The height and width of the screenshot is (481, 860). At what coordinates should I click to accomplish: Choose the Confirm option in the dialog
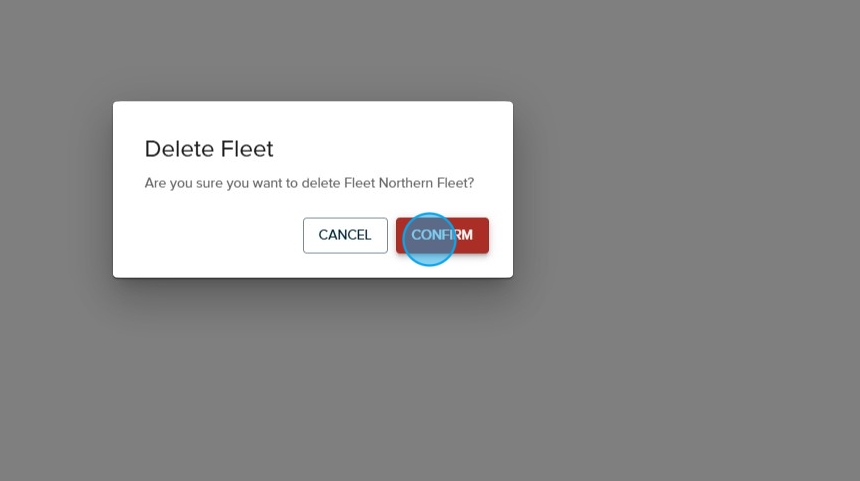click(442, 235)
